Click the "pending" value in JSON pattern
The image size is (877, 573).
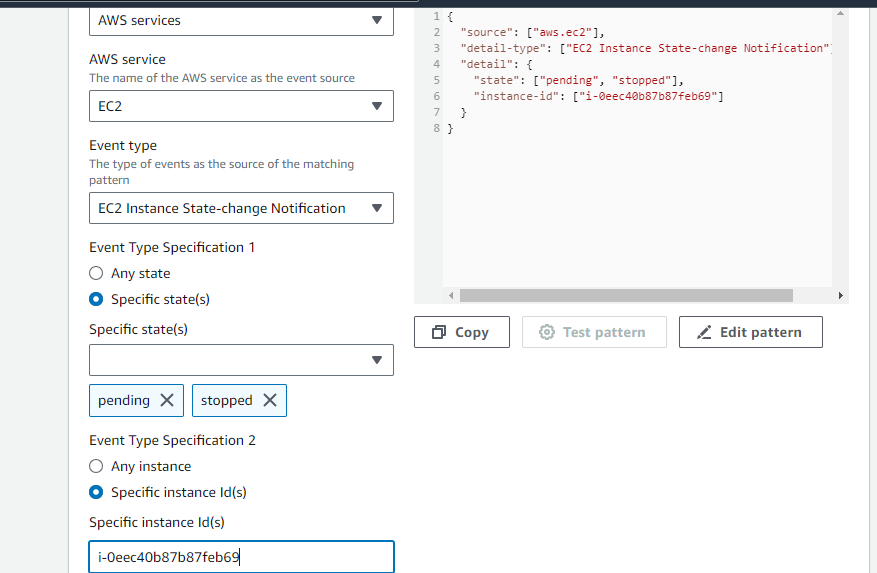(569, 80)
